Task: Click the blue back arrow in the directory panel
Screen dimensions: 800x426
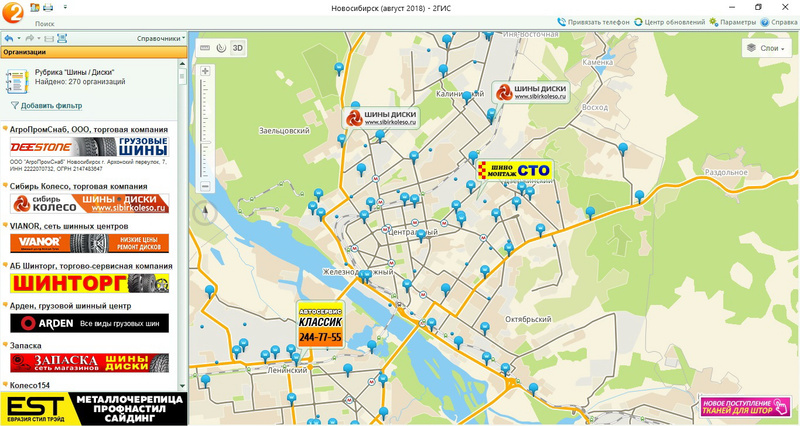Action: pyautogui.click(x=8, y=38)
